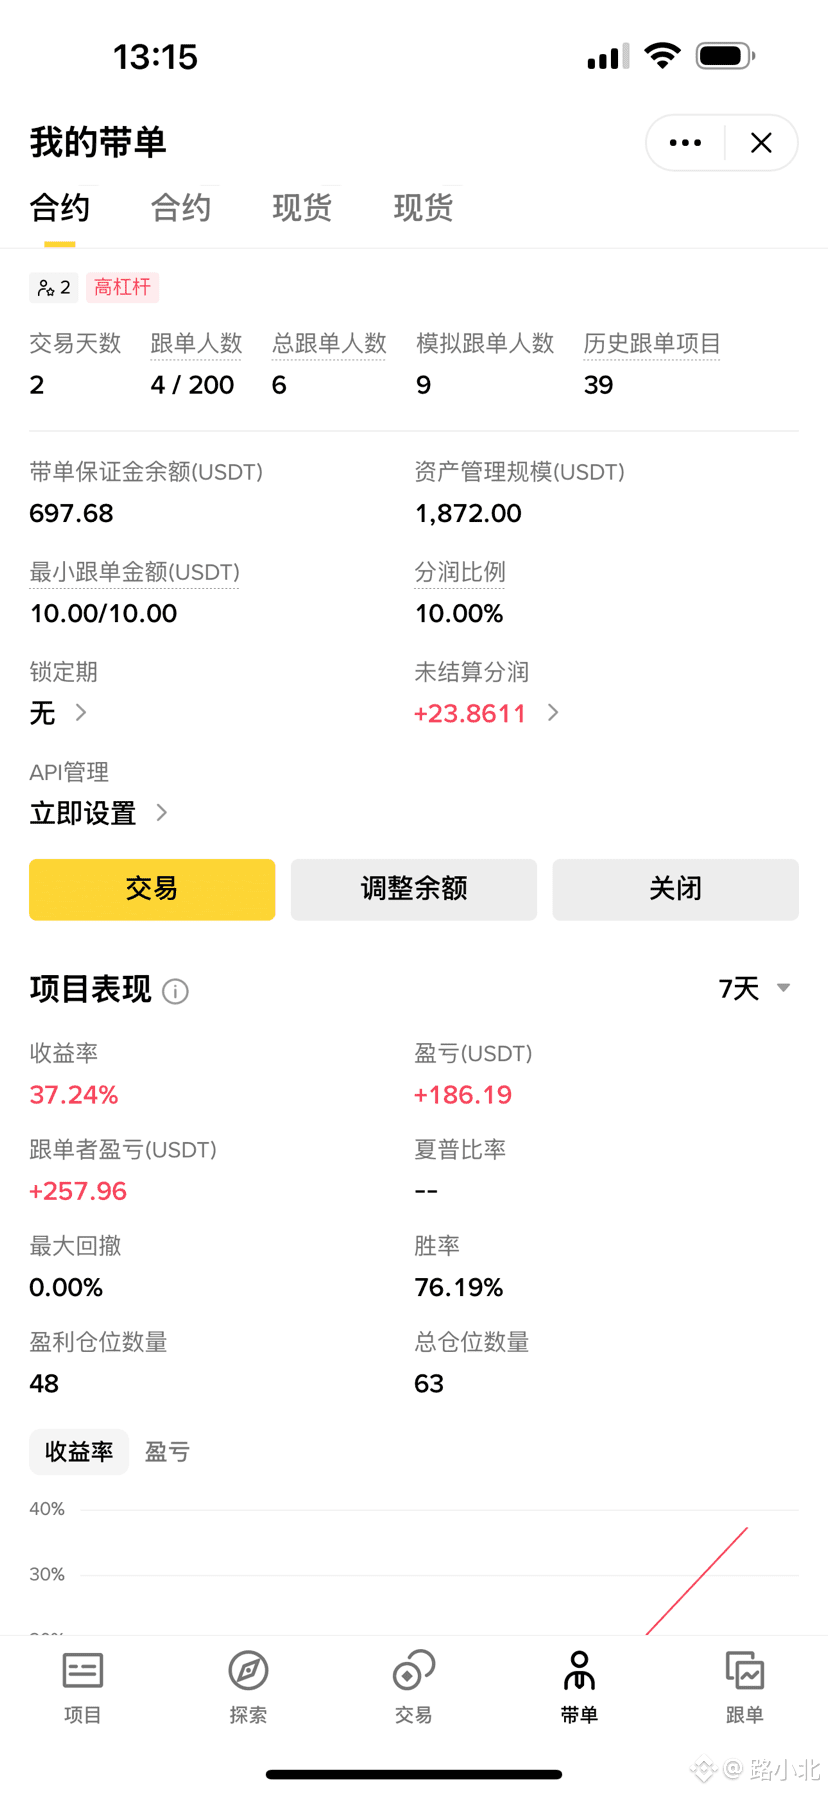Tap the followers count badge showing 2
The image size is (828, 1795).
click(54, 288)
